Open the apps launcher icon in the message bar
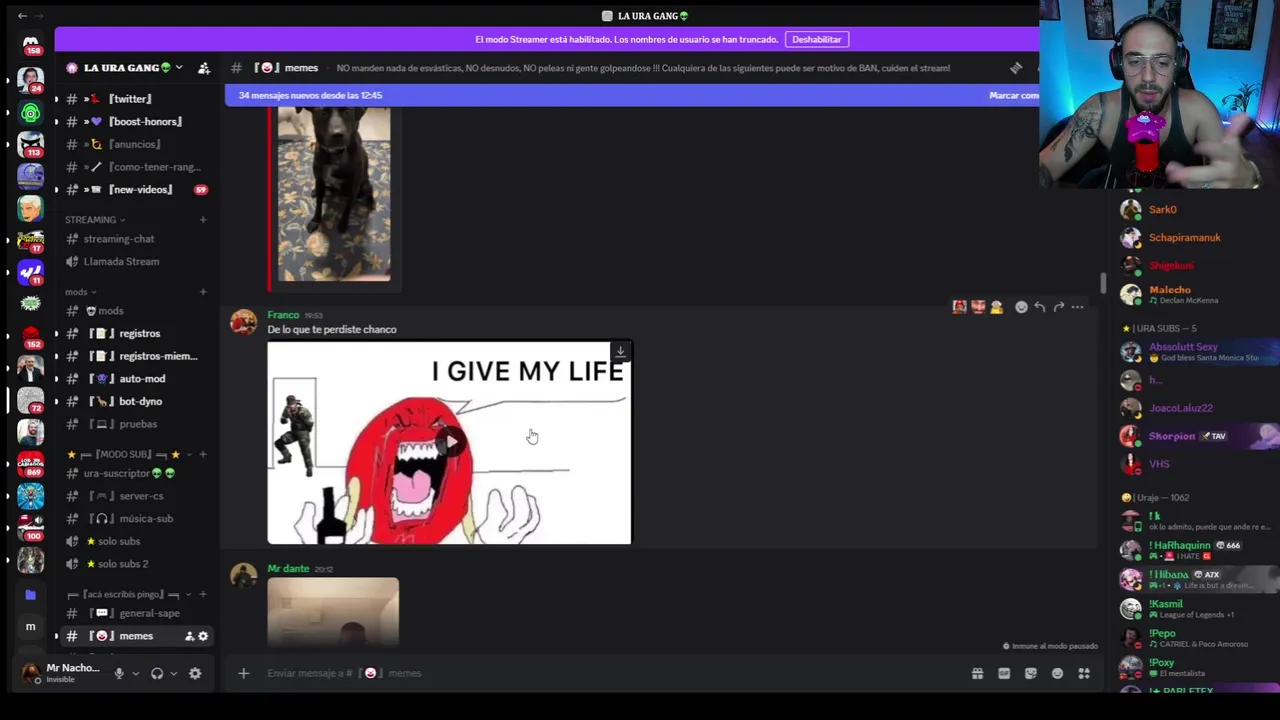Image resolution: width=1280 pixels, height=720 pixels. pos(1084,673)
